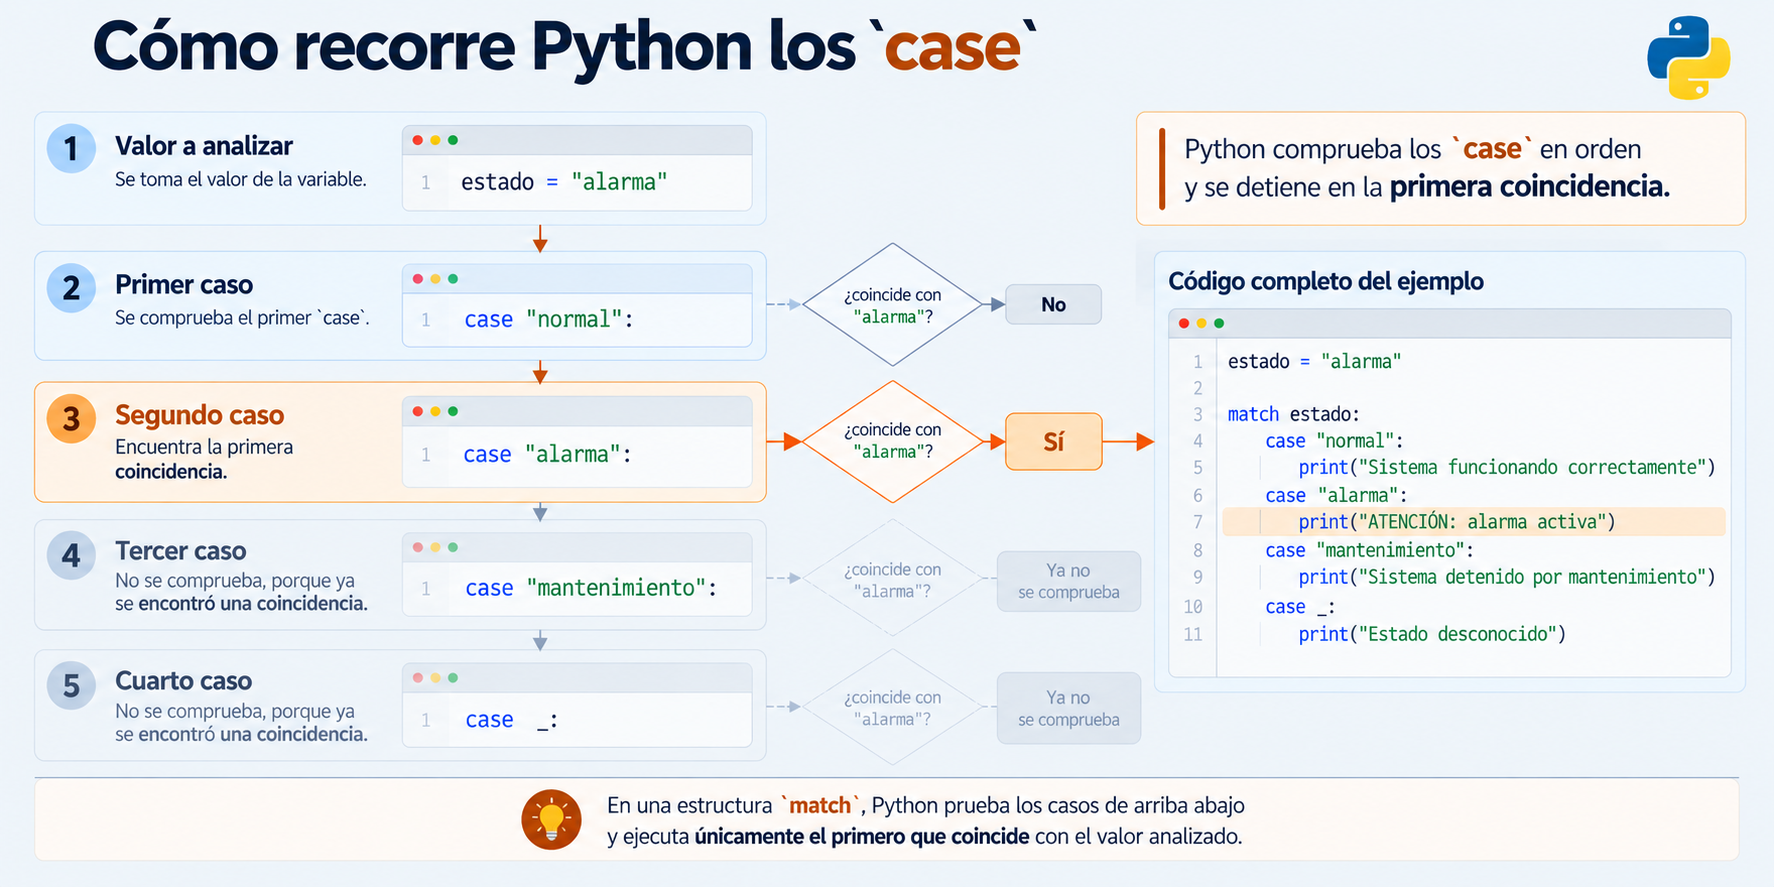Click the Python logo
This screenshot has width=1774, height=887.
click(1688, 57)
